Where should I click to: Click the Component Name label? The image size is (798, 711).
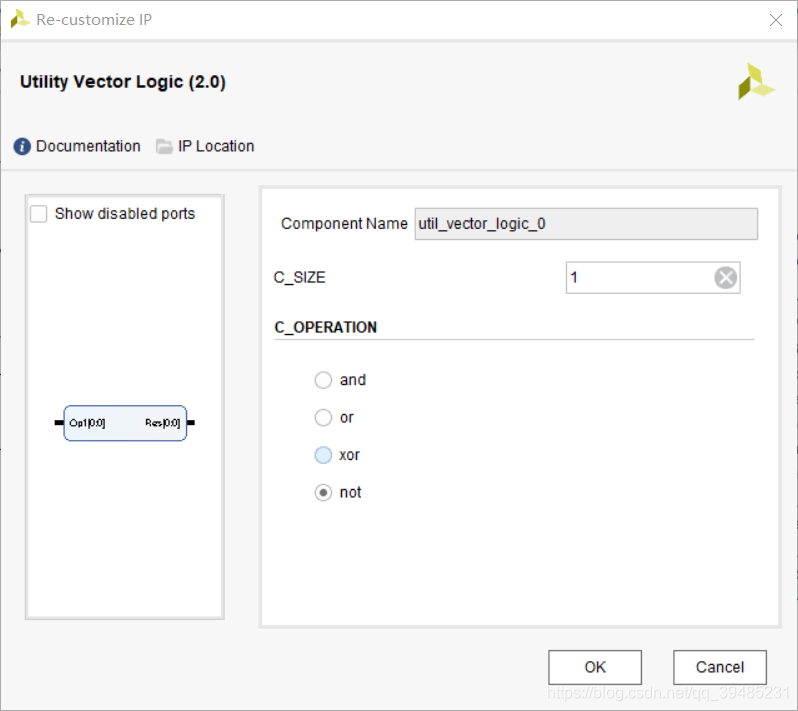(344, 224)
